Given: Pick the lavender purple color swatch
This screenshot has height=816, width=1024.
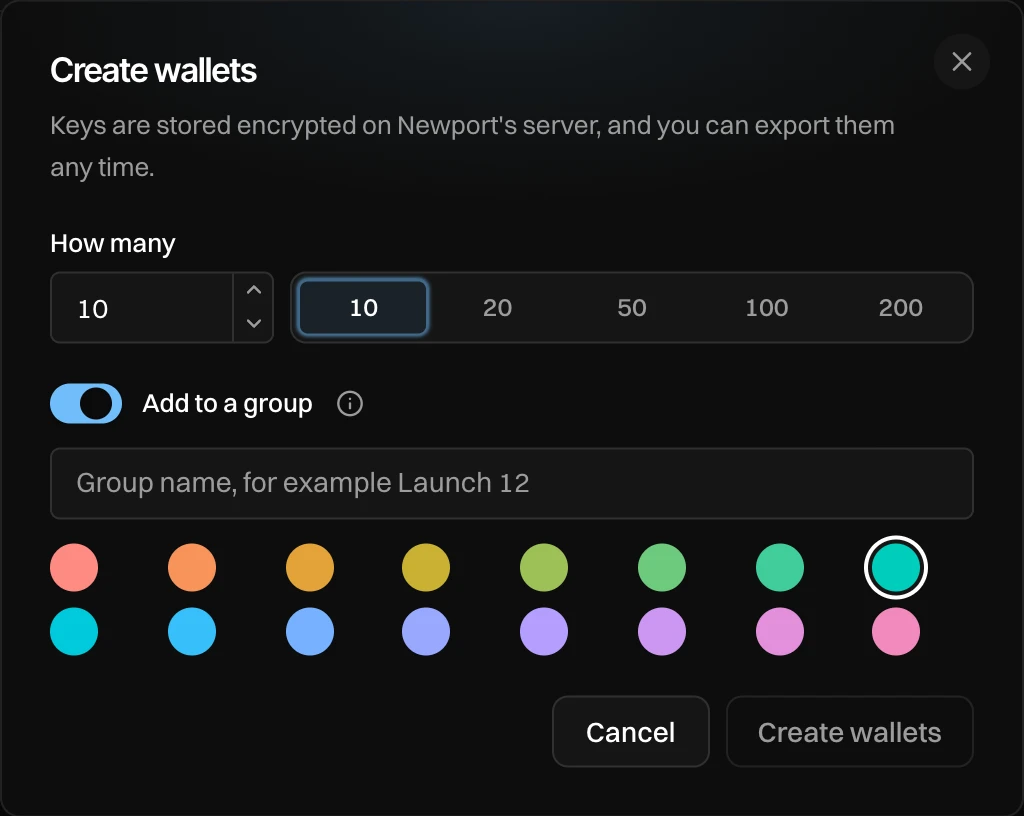Looking at the screenshot, I should click(x=544, y=631).
